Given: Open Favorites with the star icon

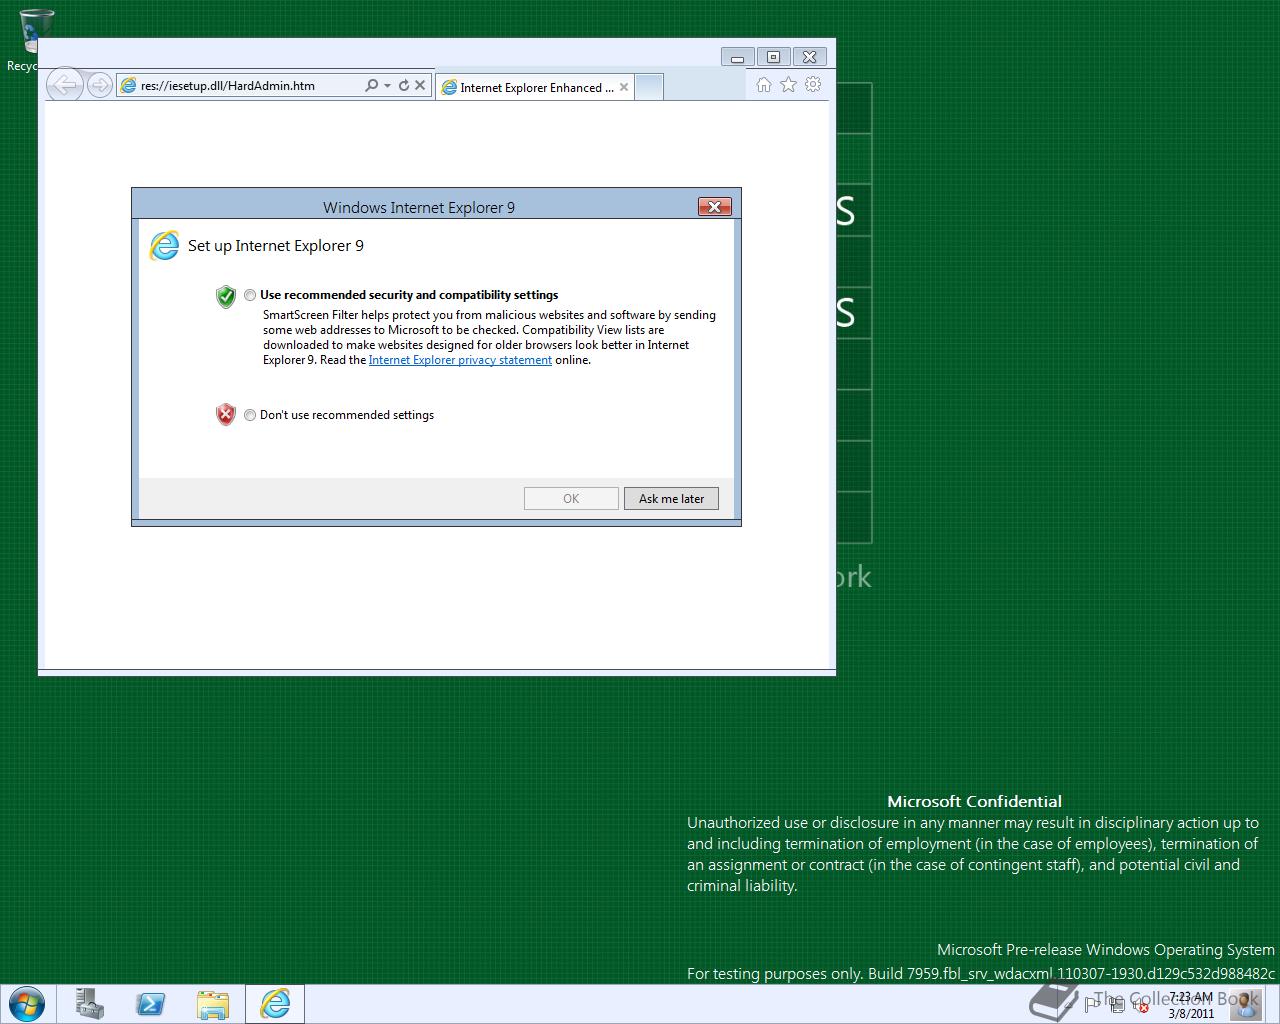Looking at the screenshot, I should (788, 85).
